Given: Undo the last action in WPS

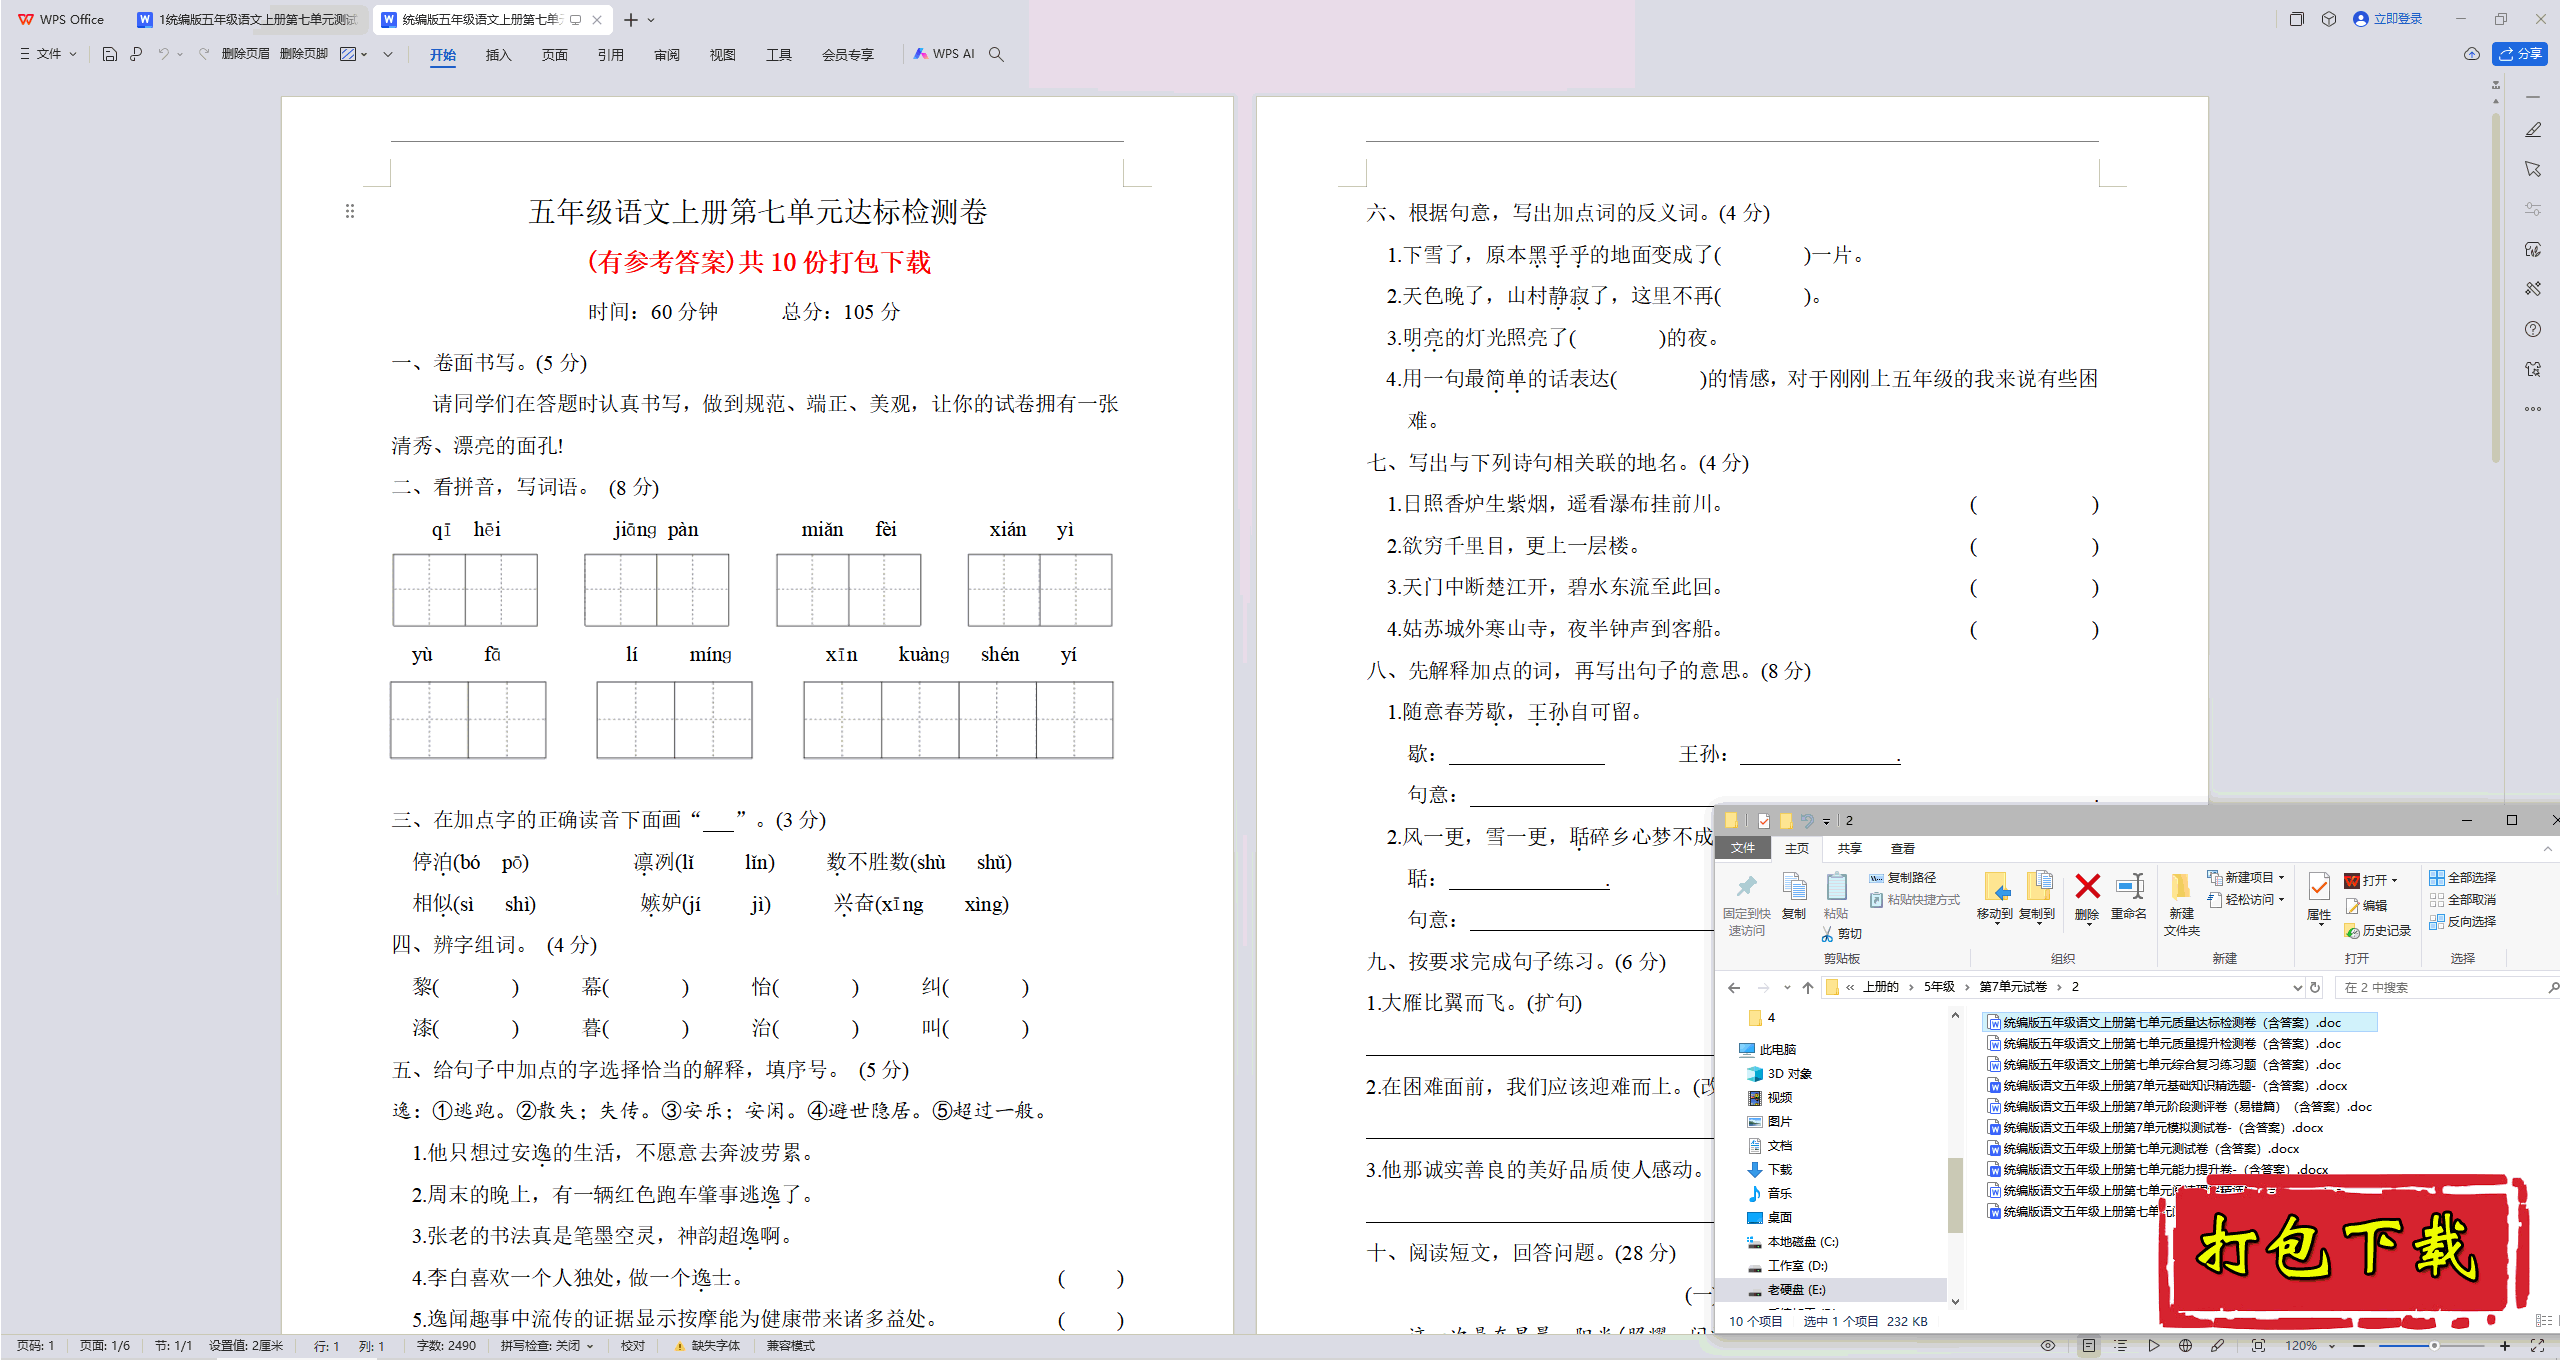Looking at the screenshot, I should [x=163, y=54].
